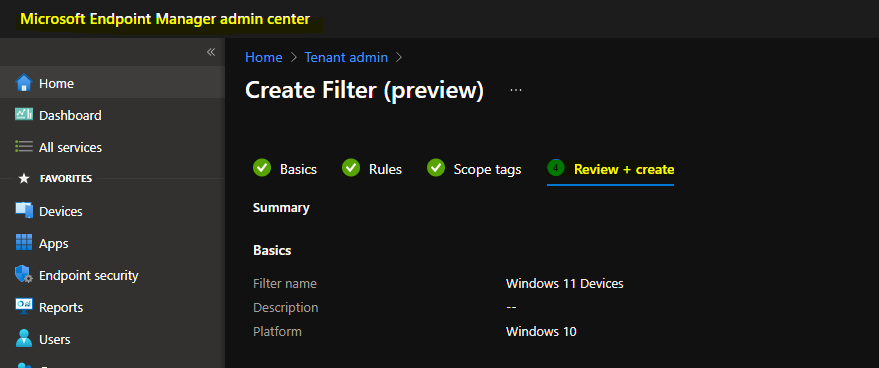Click the FAVORITES section label
Viewport: 879px width, 368px height.
66,178
